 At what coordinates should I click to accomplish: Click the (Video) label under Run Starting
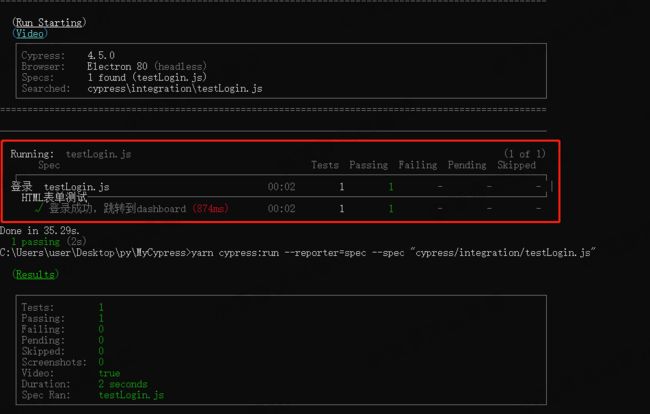pos(30,34)
